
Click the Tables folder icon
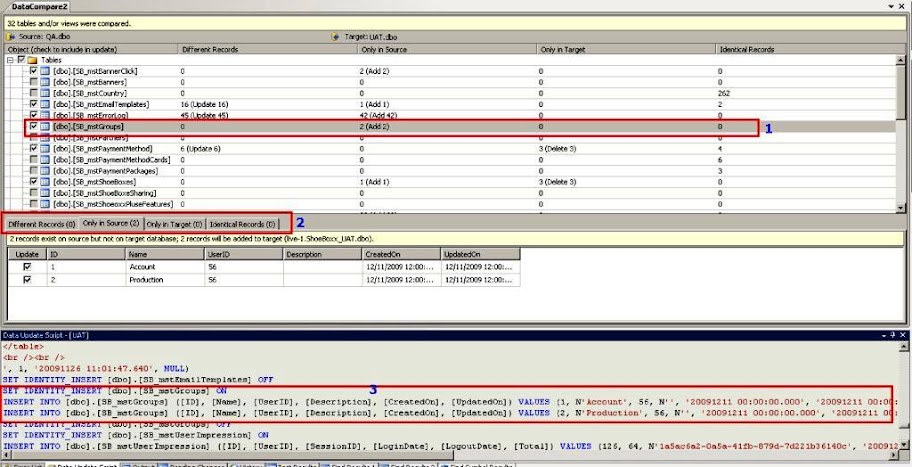pyautogui.click(x=33, y=60)
